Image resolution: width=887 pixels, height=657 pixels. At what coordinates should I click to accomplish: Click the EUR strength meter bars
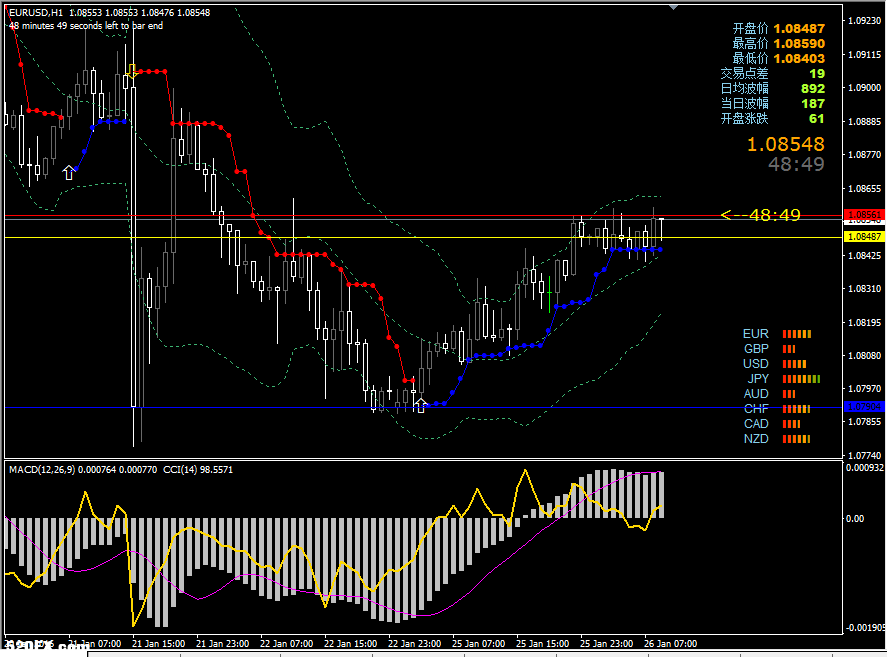pyautogui.click(x=797, y=334)
